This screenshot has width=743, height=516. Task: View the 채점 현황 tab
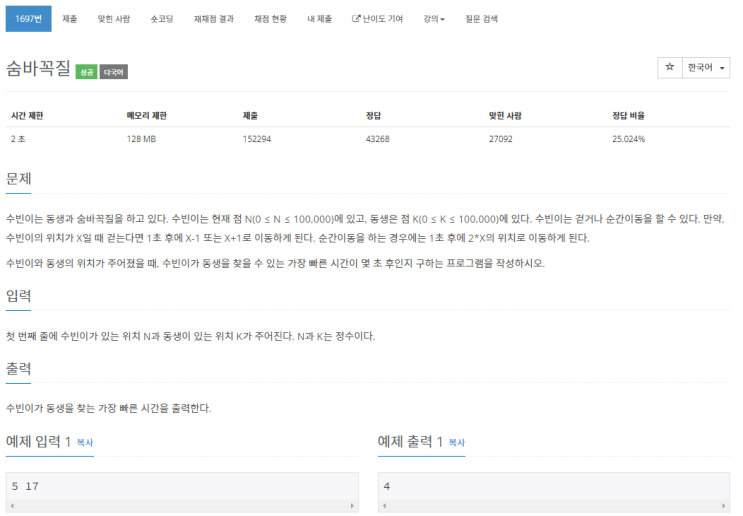(271, 19)
